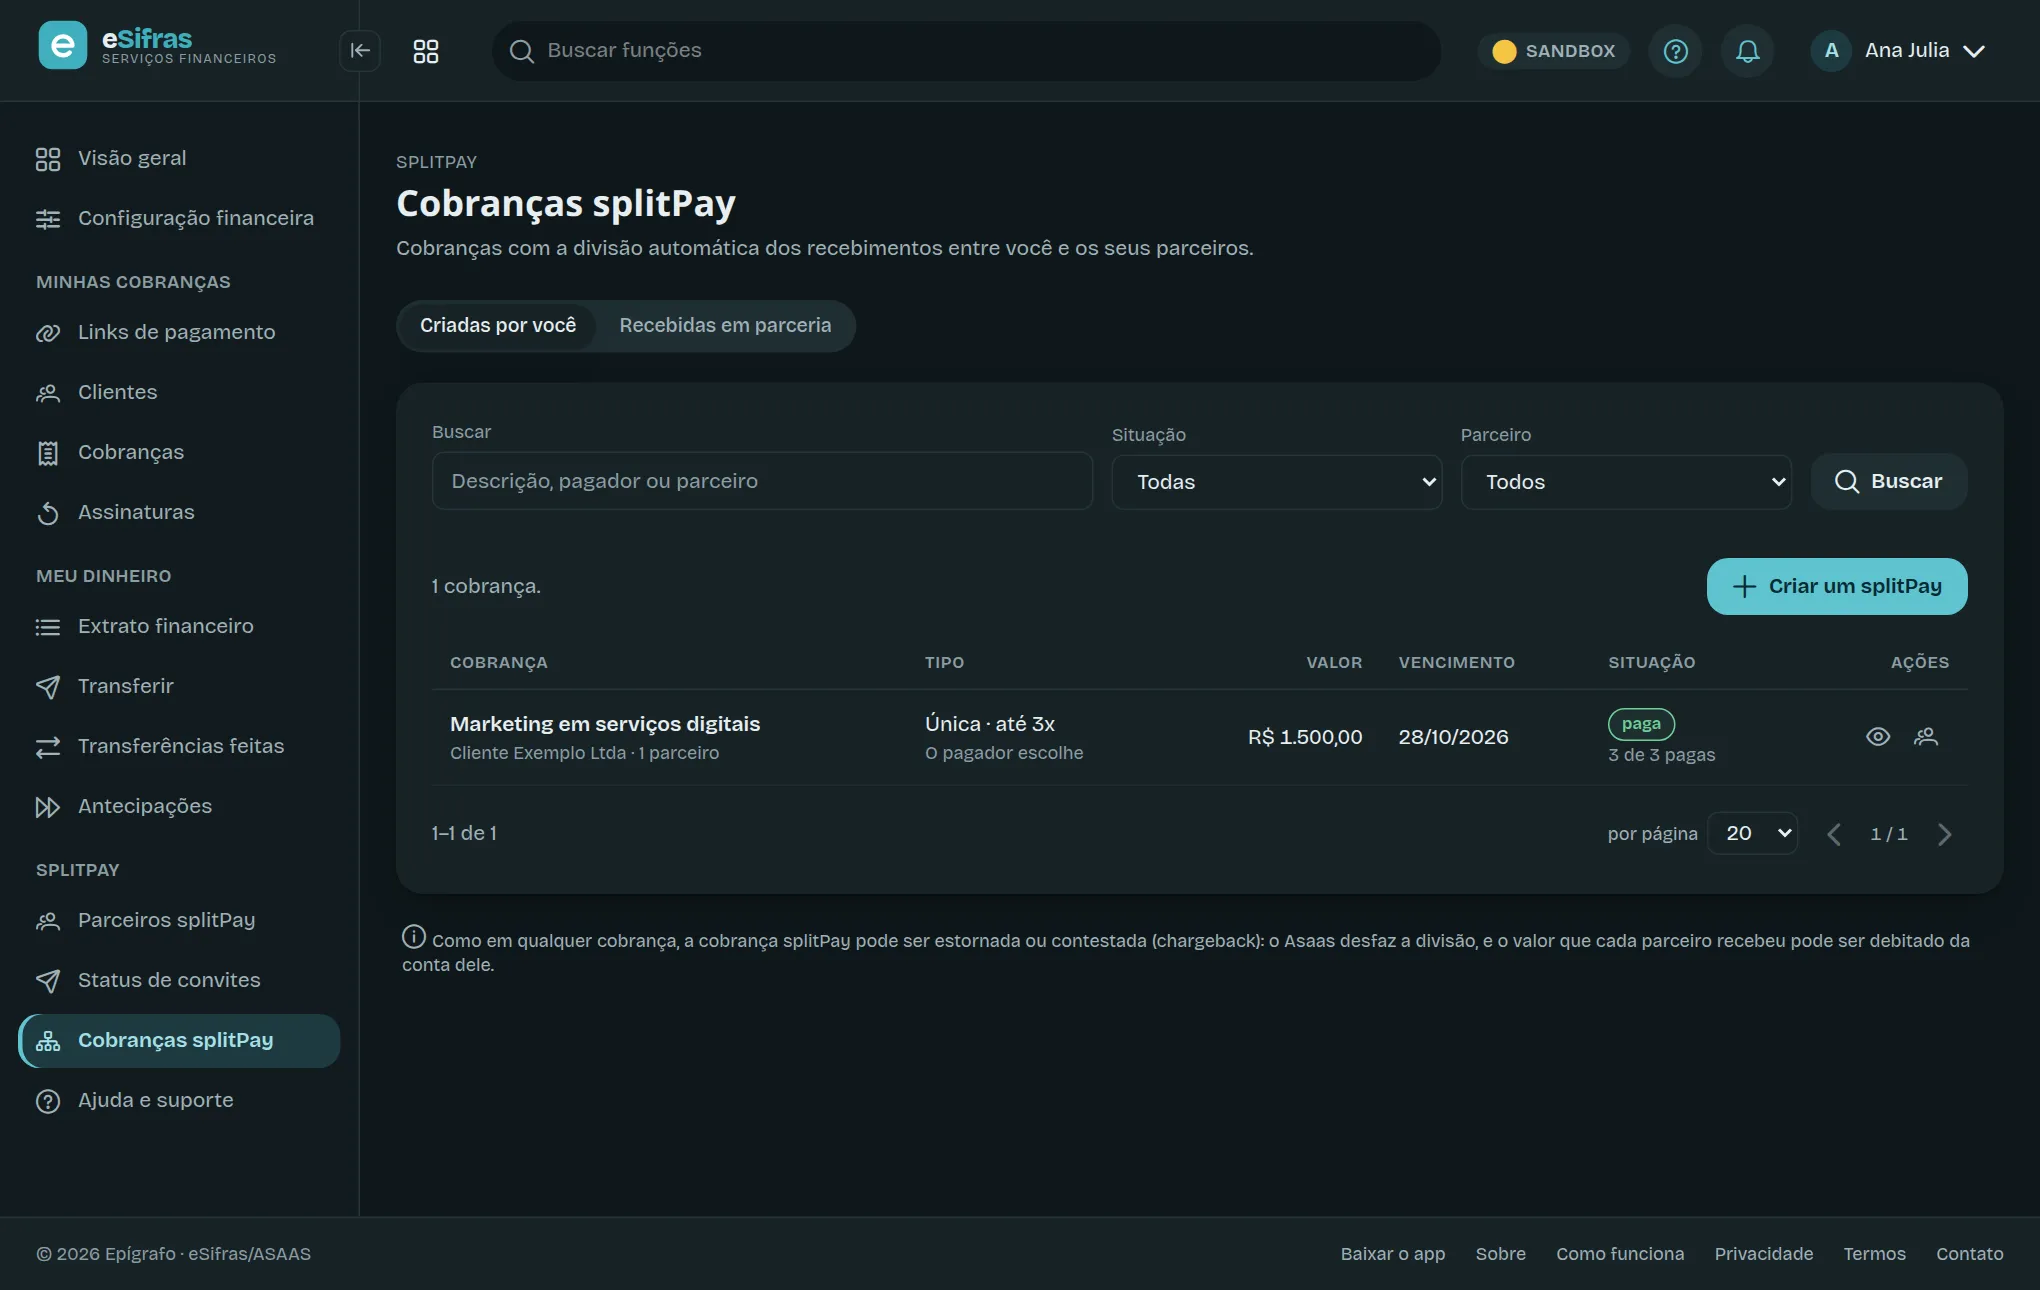The height and width of the screenshot is (1290, 2040).
Task: Open Como funciona footer link
Action: coord(1620,1254)
